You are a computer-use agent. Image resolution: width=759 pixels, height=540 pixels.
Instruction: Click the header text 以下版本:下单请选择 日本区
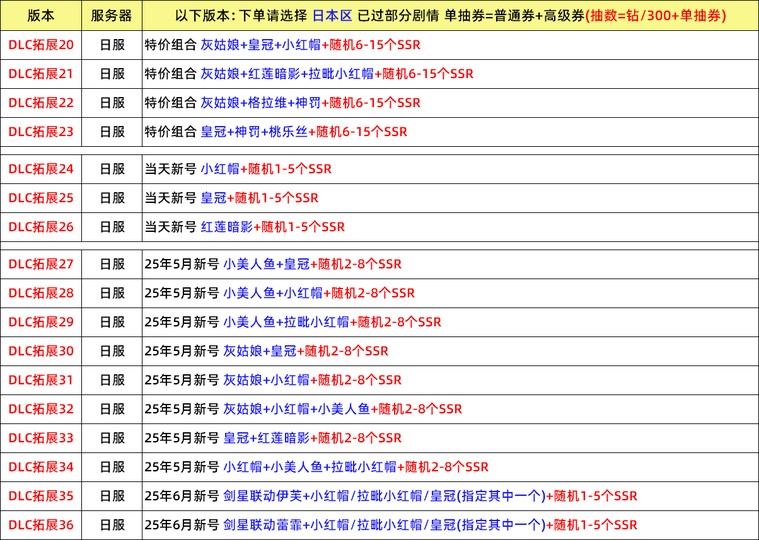[264, 15]
